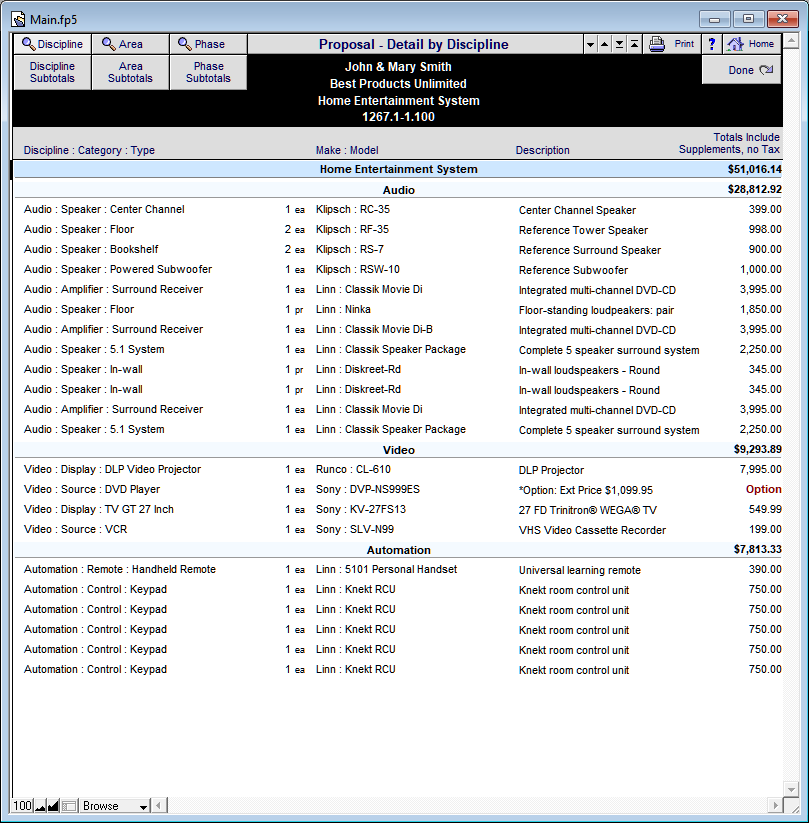
Task: Click the $28,812.92 Audio subtotal
Action: tap(754, 189)
